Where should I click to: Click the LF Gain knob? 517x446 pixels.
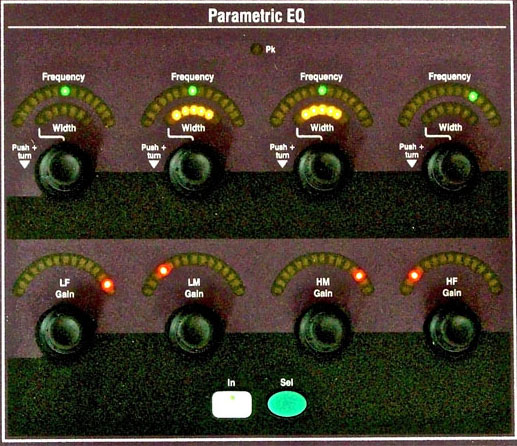[63, 330]
